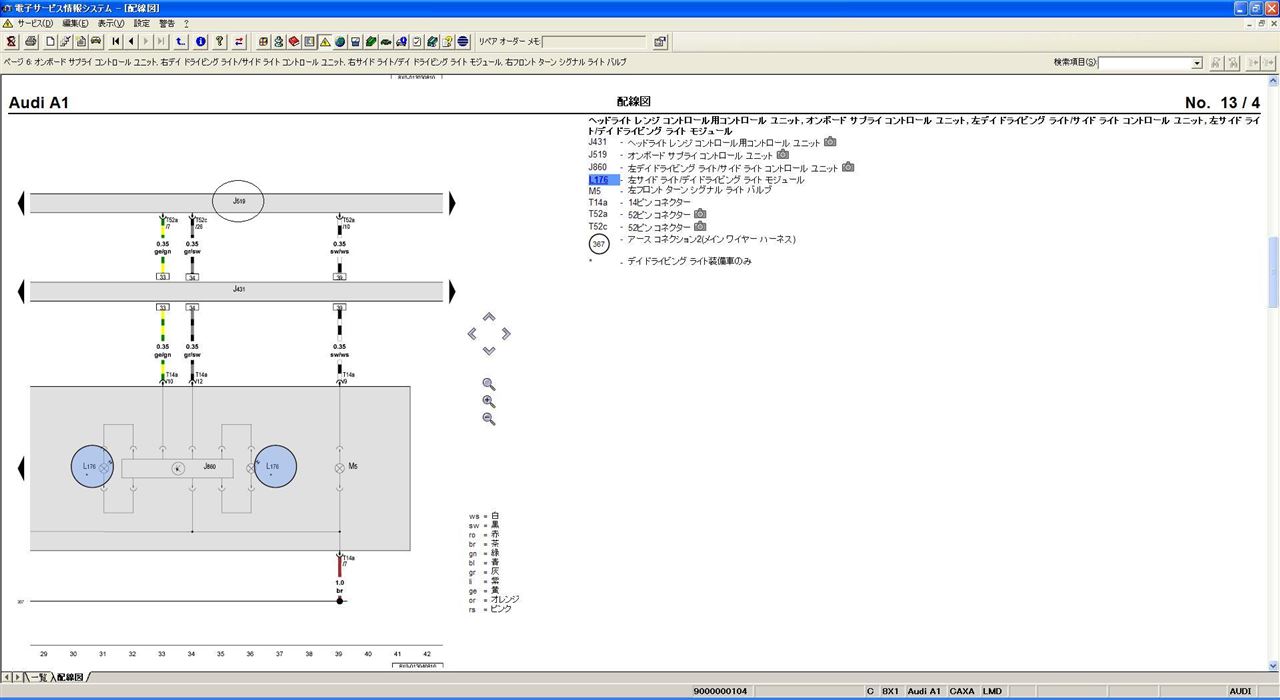Click the zoom-in magnifier with plus sign
The height and width of the screenshot is (700, 1280).
click(489, 402)
